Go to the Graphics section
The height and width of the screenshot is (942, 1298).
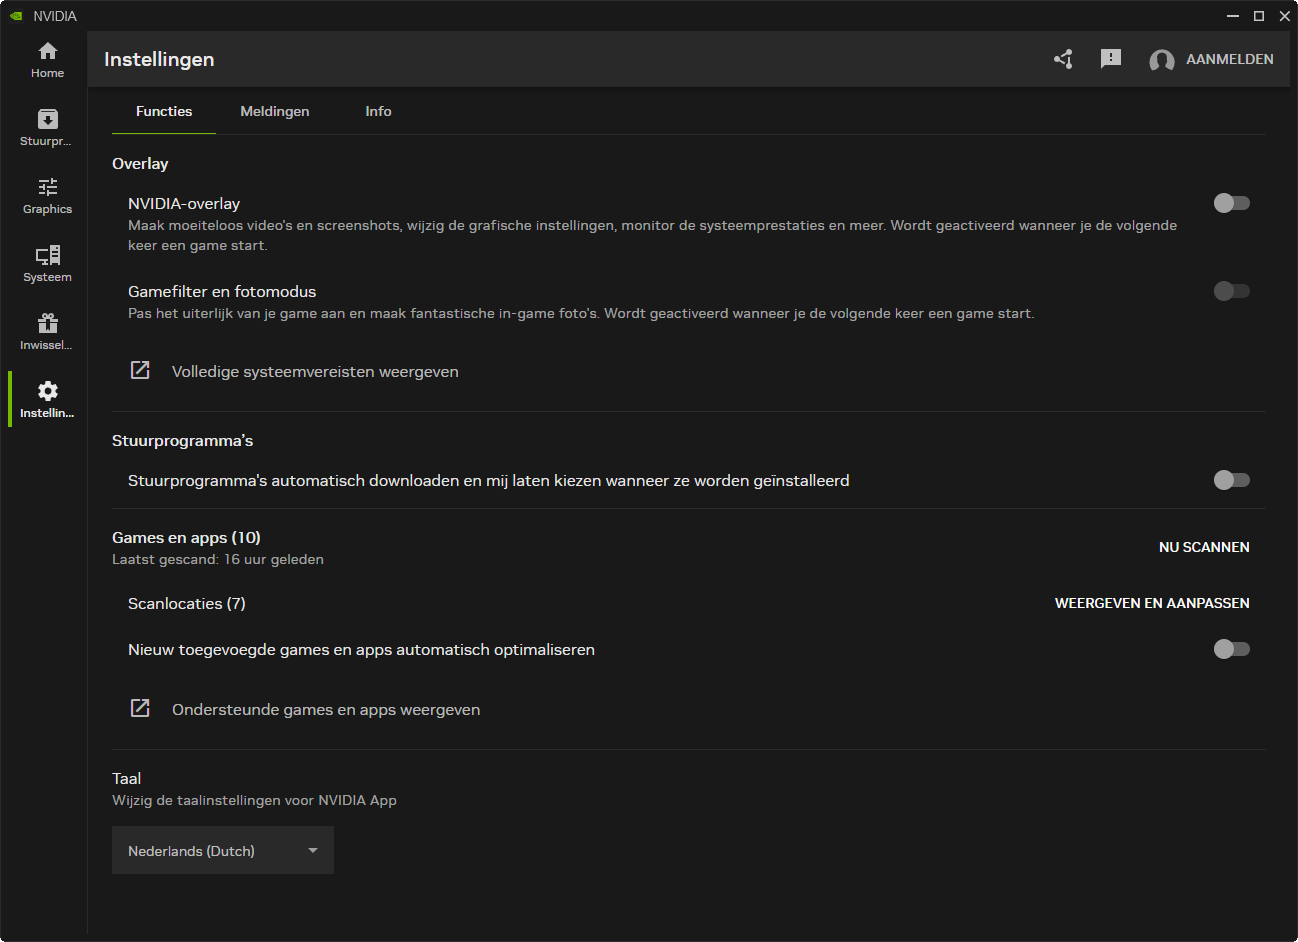point(47,196)
